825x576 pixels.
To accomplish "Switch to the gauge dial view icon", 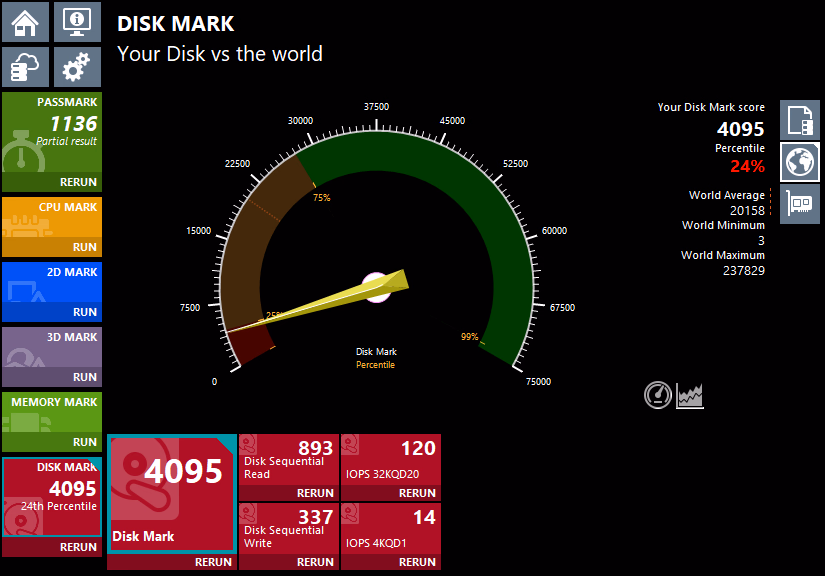I will (x=657, y=395).
